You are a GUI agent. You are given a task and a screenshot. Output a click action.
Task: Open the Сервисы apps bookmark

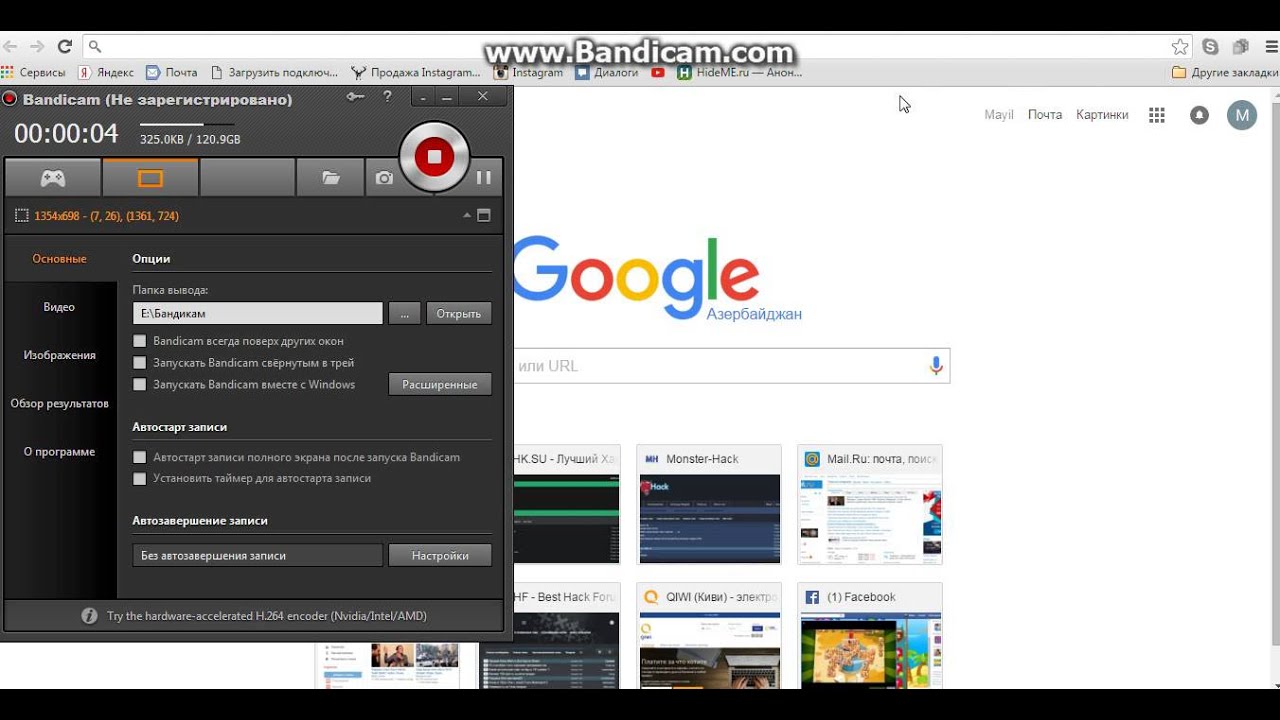(x=34, y=72)
